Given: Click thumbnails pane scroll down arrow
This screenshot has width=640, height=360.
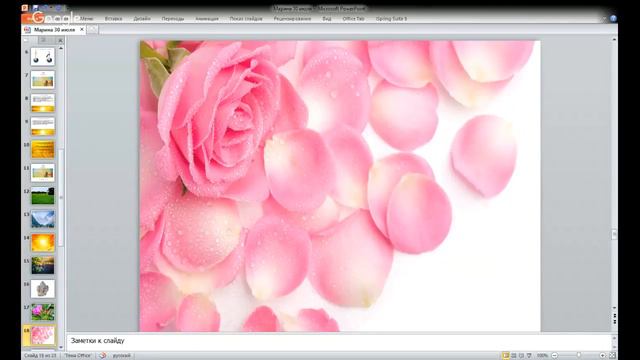Looking at the screenshot, I should (x=61, y=347).
